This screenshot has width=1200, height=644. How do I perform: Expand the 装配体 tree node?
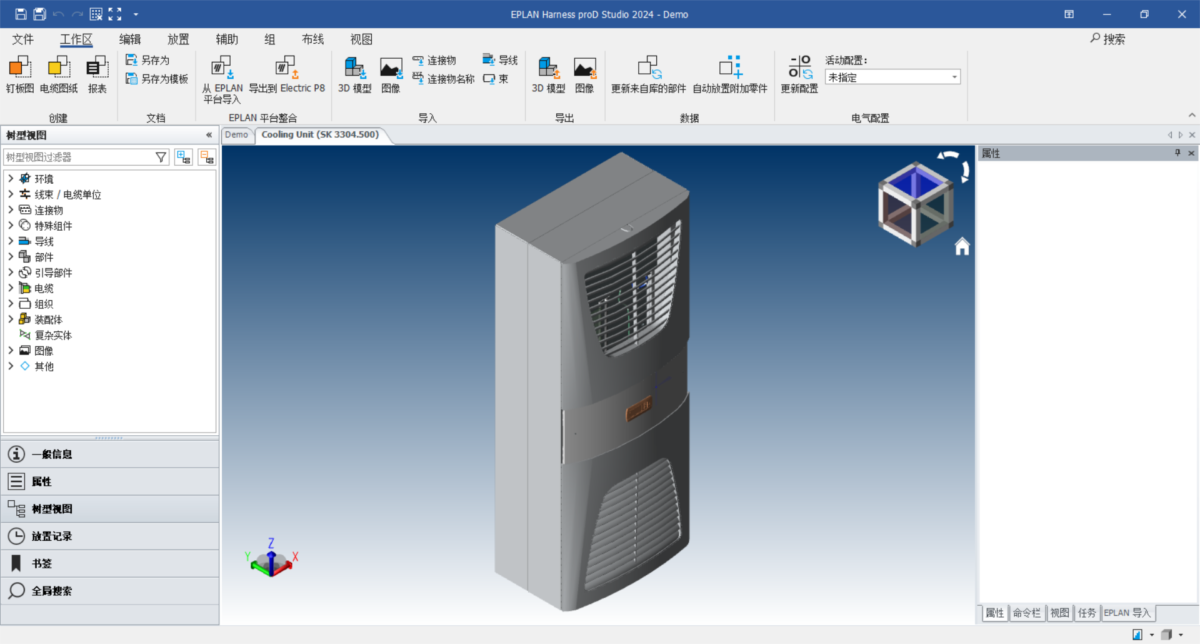[10, 319]
